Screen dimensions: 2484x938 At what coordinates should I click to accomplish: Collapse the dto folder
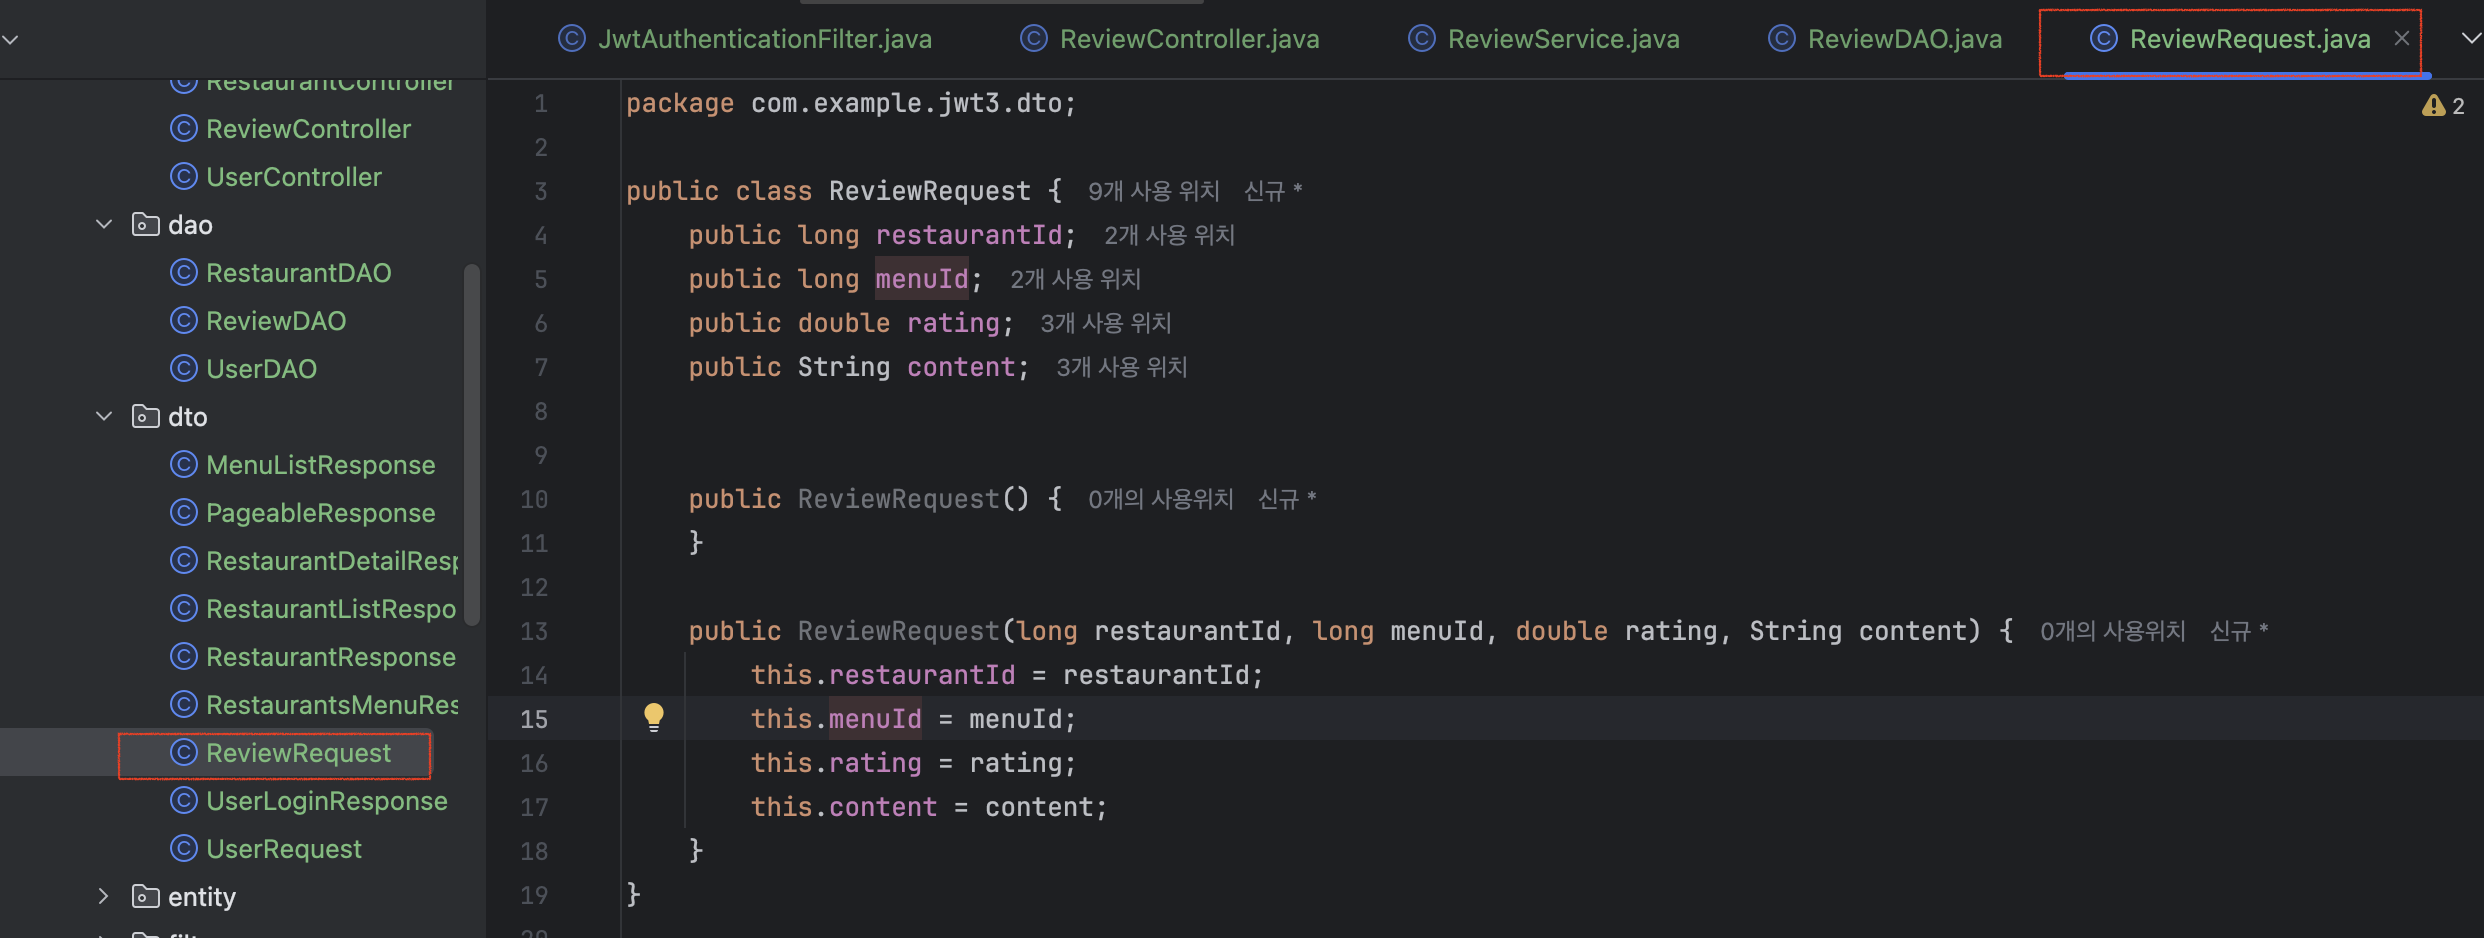104,416
